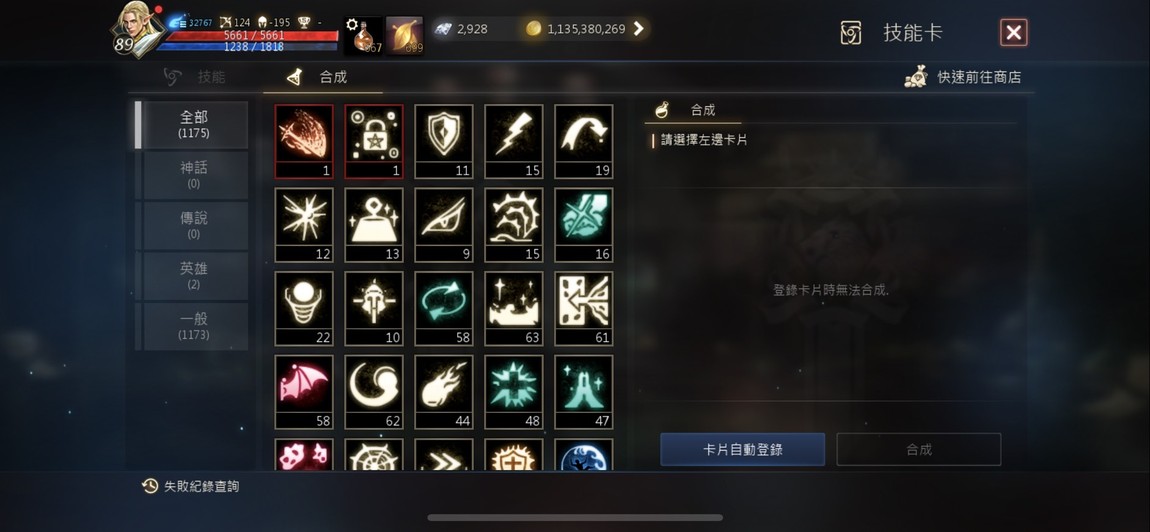The image size is (1150, 532).
Task: Select the curved arrow card with count 19
Action: 584,141
